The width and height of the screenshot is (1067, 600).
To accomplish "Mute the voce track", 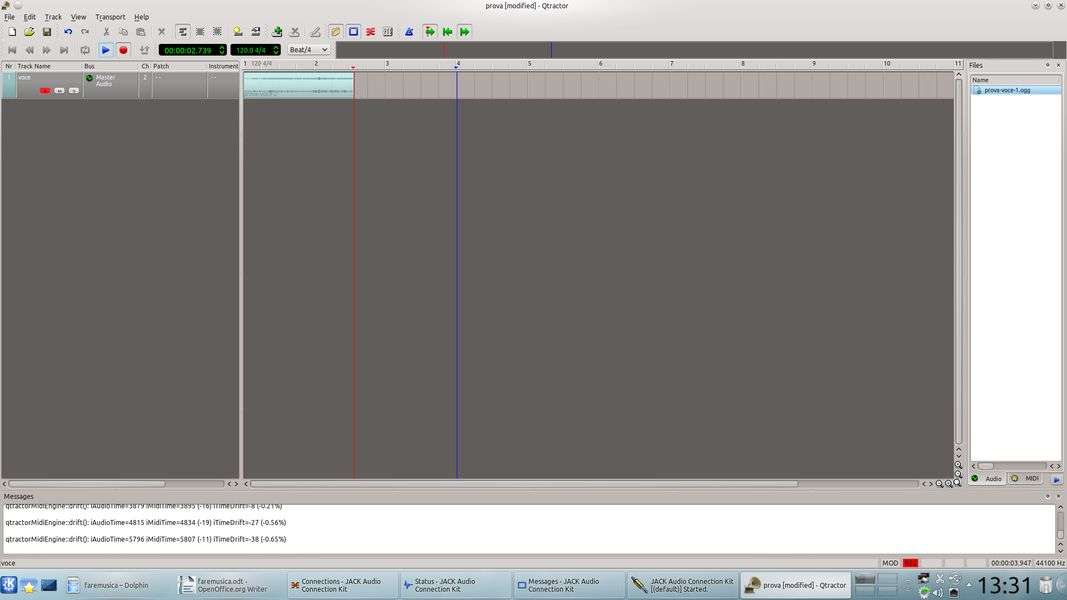I will tap(60, 90).
